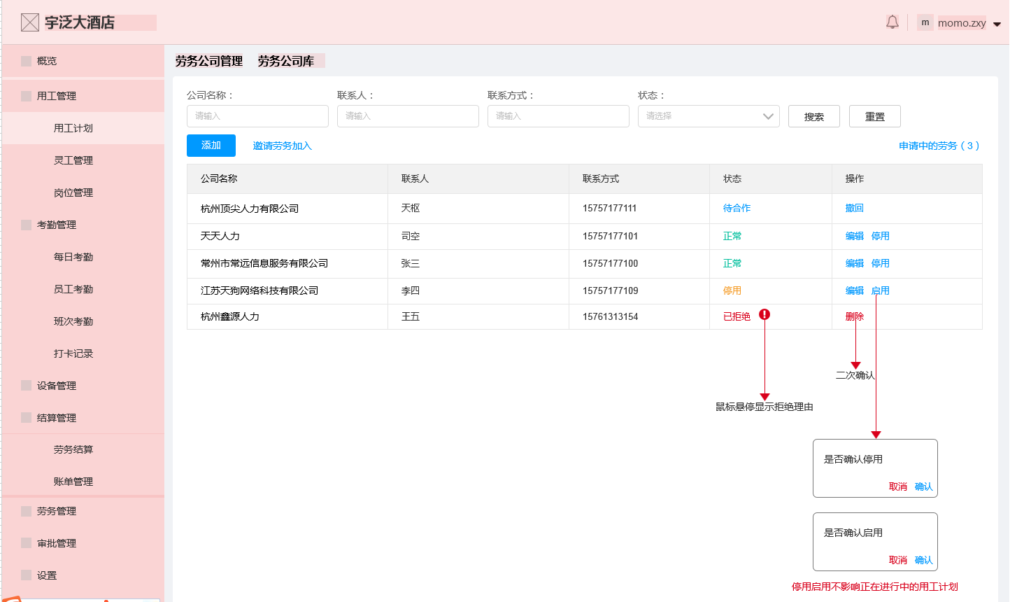Expand the 结算管理 sidebar section

pos(56,418)
